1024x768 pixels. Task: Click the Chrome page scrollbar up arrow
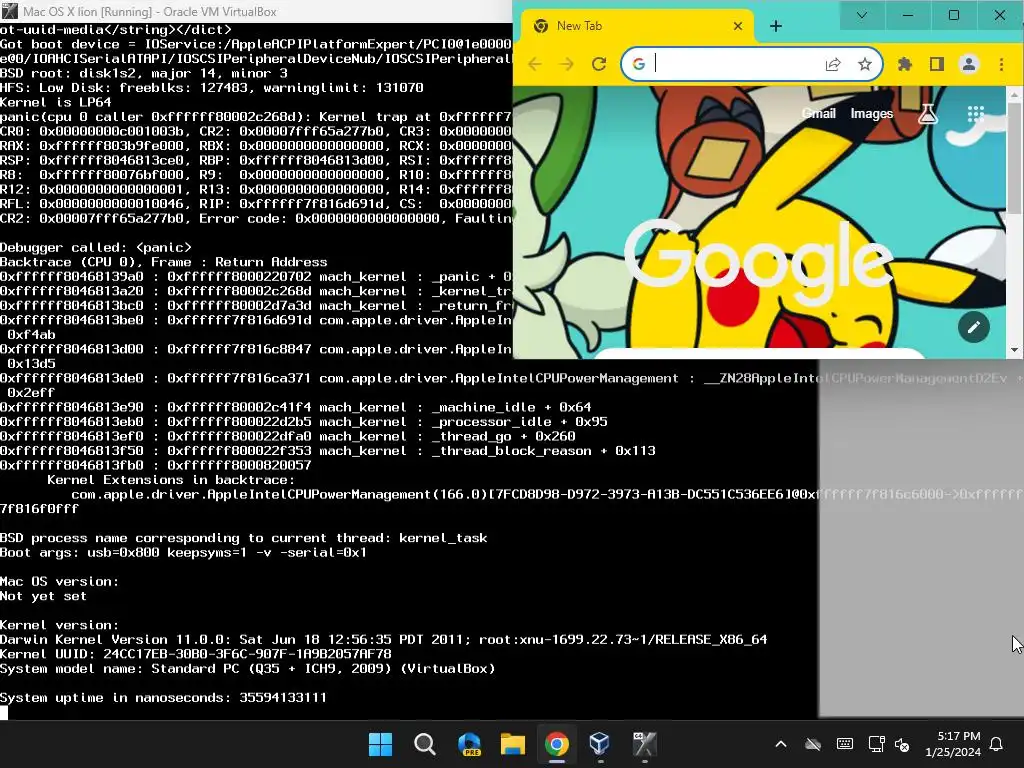(1015, 95)
